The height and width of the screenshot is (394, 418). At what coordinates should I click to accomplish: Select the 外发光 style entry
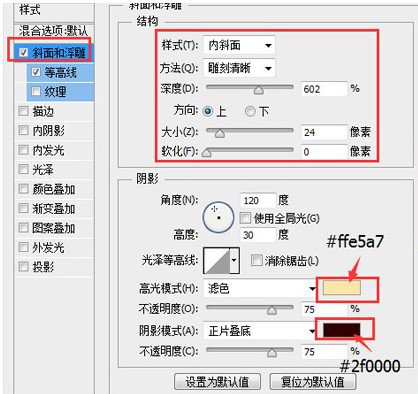click(49, 247)
